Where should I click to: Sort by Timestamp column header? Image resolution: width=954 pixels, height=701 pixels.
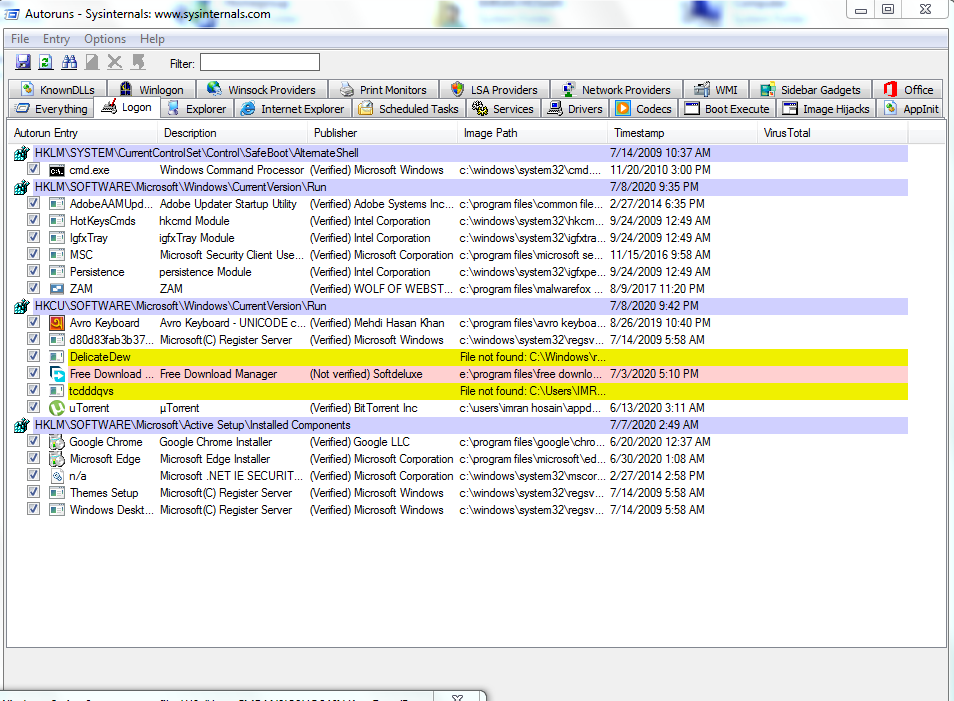[x=683, y=133]
